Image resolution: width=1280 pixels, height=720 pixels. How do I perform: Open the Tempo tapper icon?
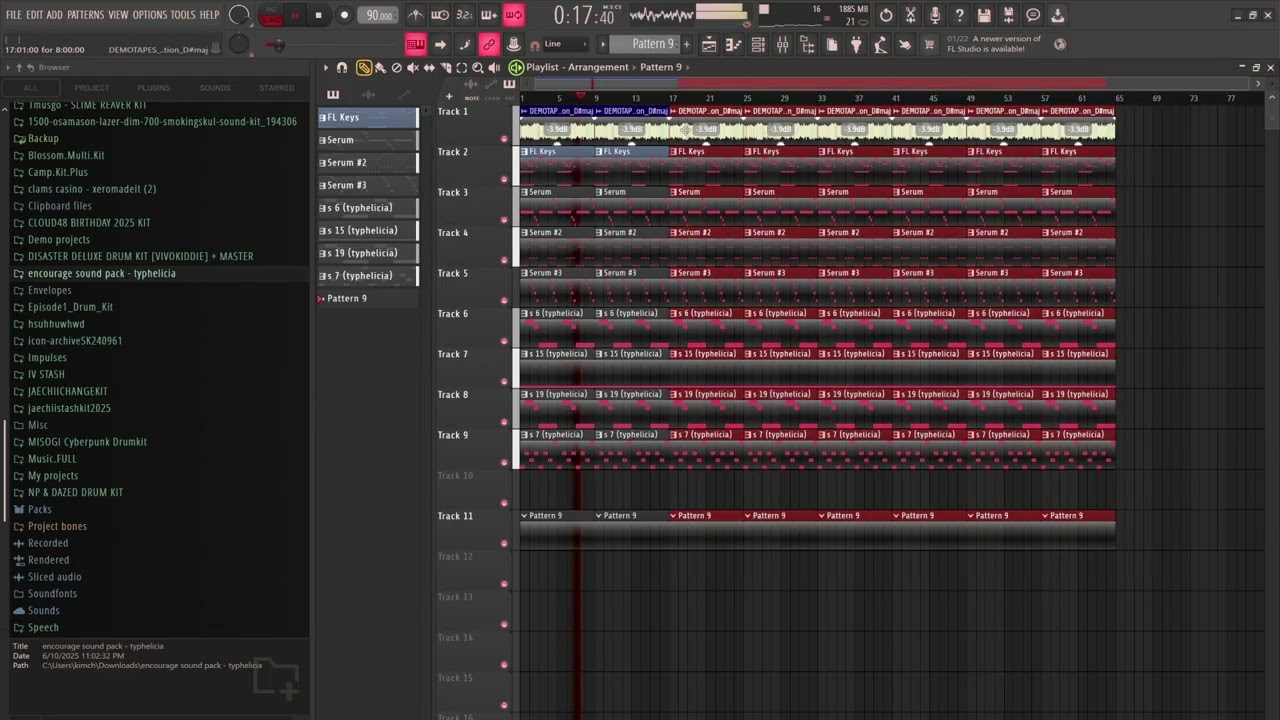pos(880,44)
